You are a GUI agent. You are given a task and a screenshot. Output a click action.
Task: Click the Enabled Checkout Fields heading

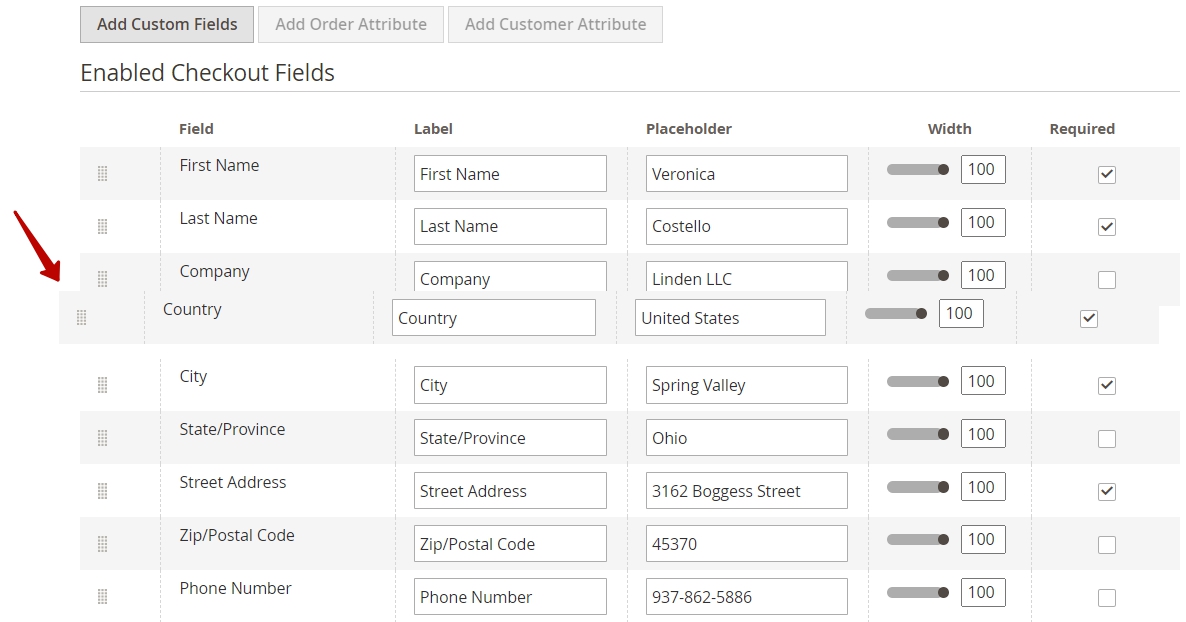coord(207,73)
